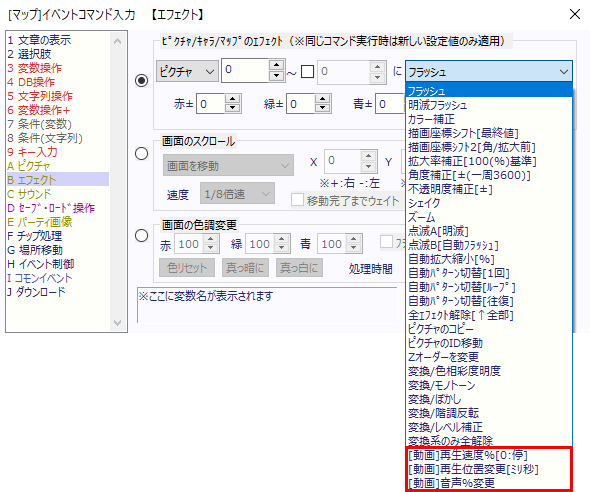Viewport: 590px width, 492px height.
Task: Open the ピクチャ target type dropdown
Action: pos(187,71)
